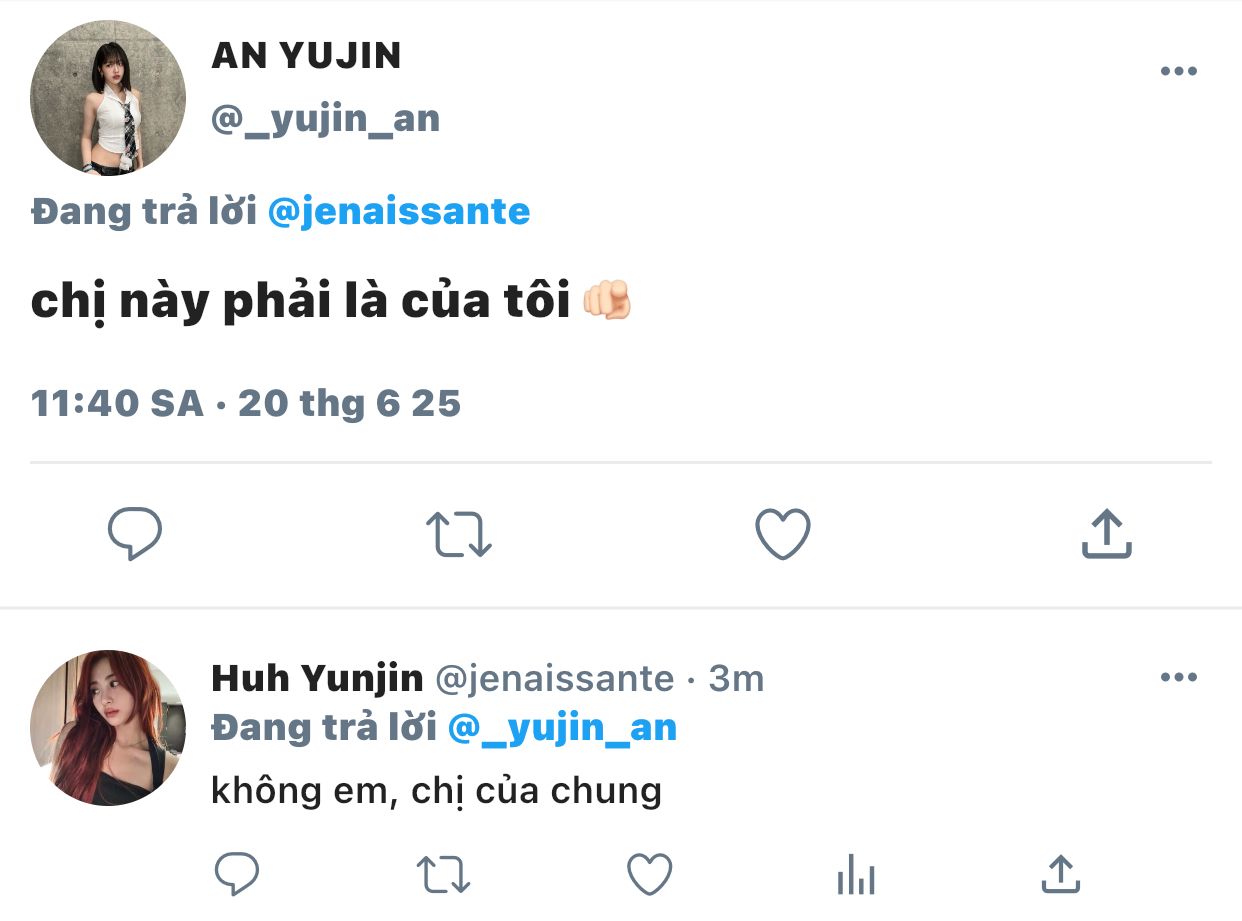
Task: Open the @_yujin_an handle under AN YUJIN
Action: click(x=326, y=119)
